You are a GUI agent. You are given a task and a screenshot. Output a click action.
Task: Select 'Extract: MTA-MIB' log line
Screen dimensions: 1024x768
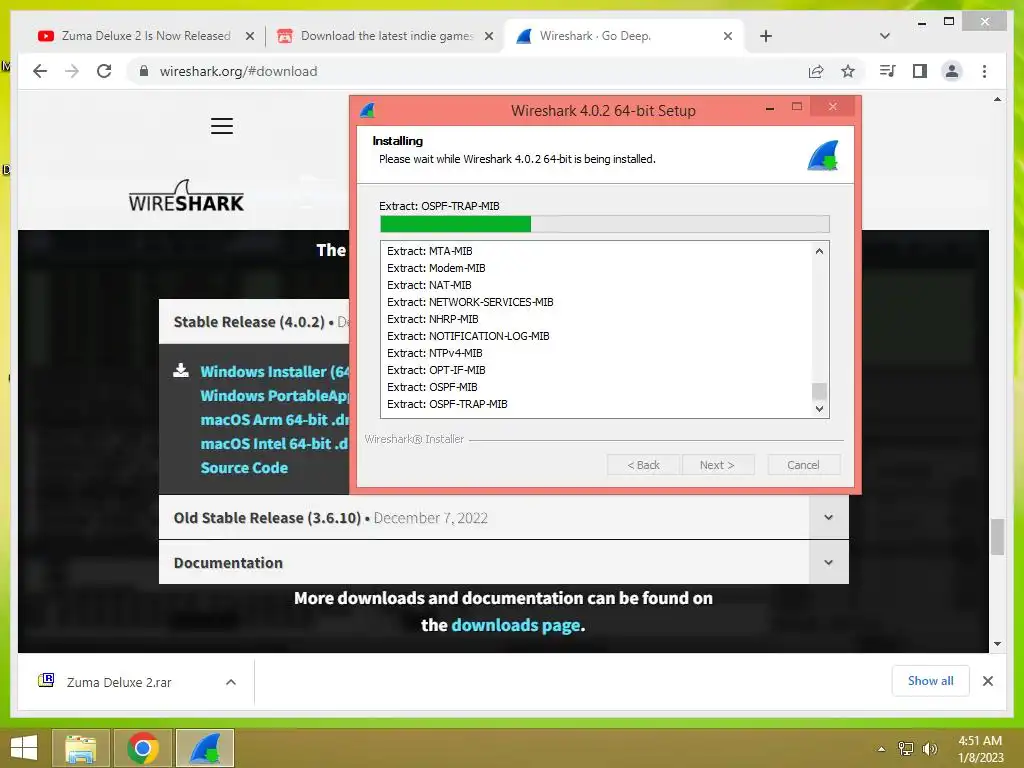coord(429,251)
